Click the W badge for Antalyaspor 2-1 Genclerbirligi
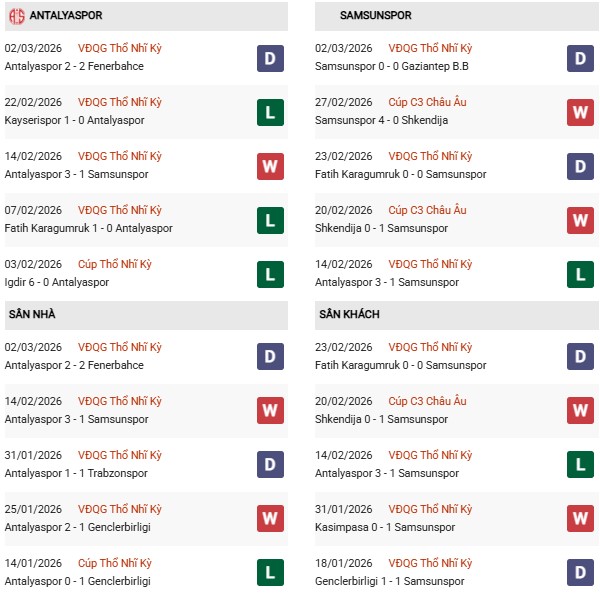 pos(270,519)
